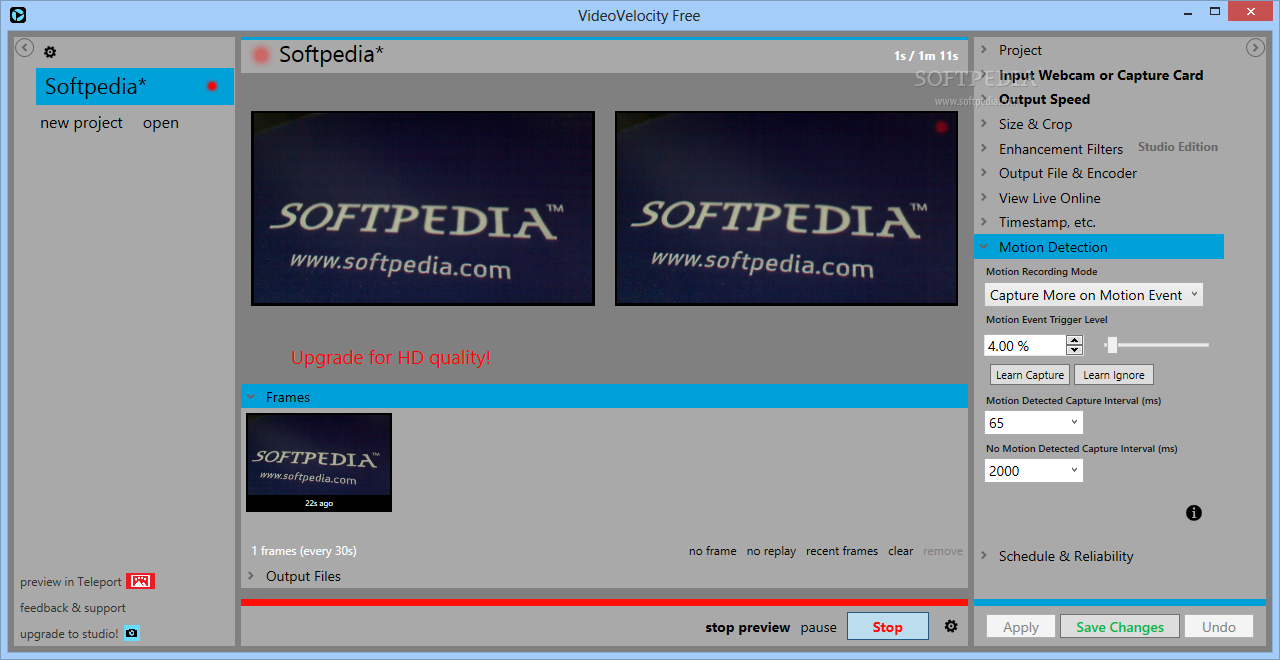Clear the frames list
Viewport: 1280px width, 660px height.
pyautogui.click(x=901, y=551)
